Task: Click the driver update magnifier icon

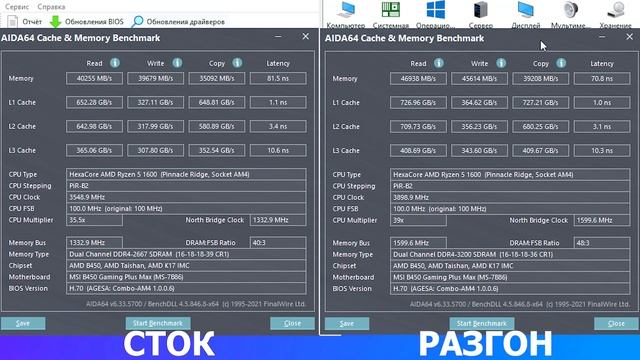Action: click(x=138, y=21)
